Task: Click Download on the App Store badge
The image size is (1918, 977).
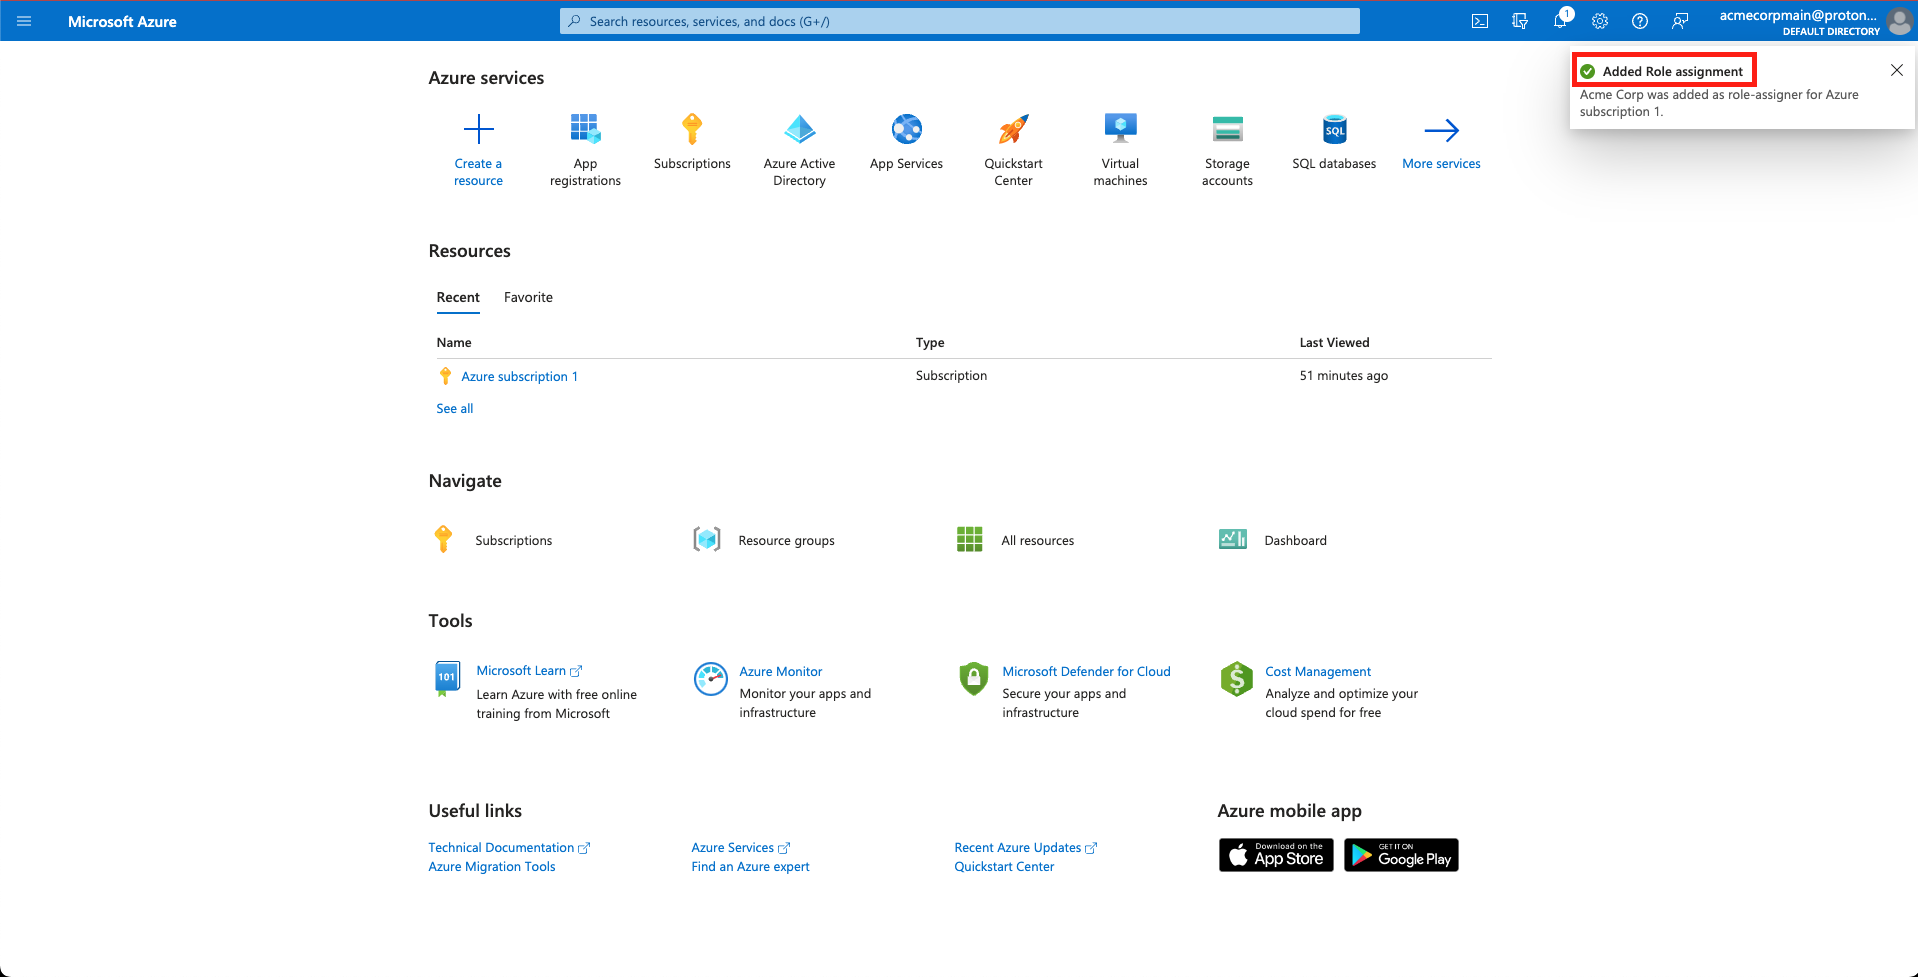Action: click(1276, 855)
